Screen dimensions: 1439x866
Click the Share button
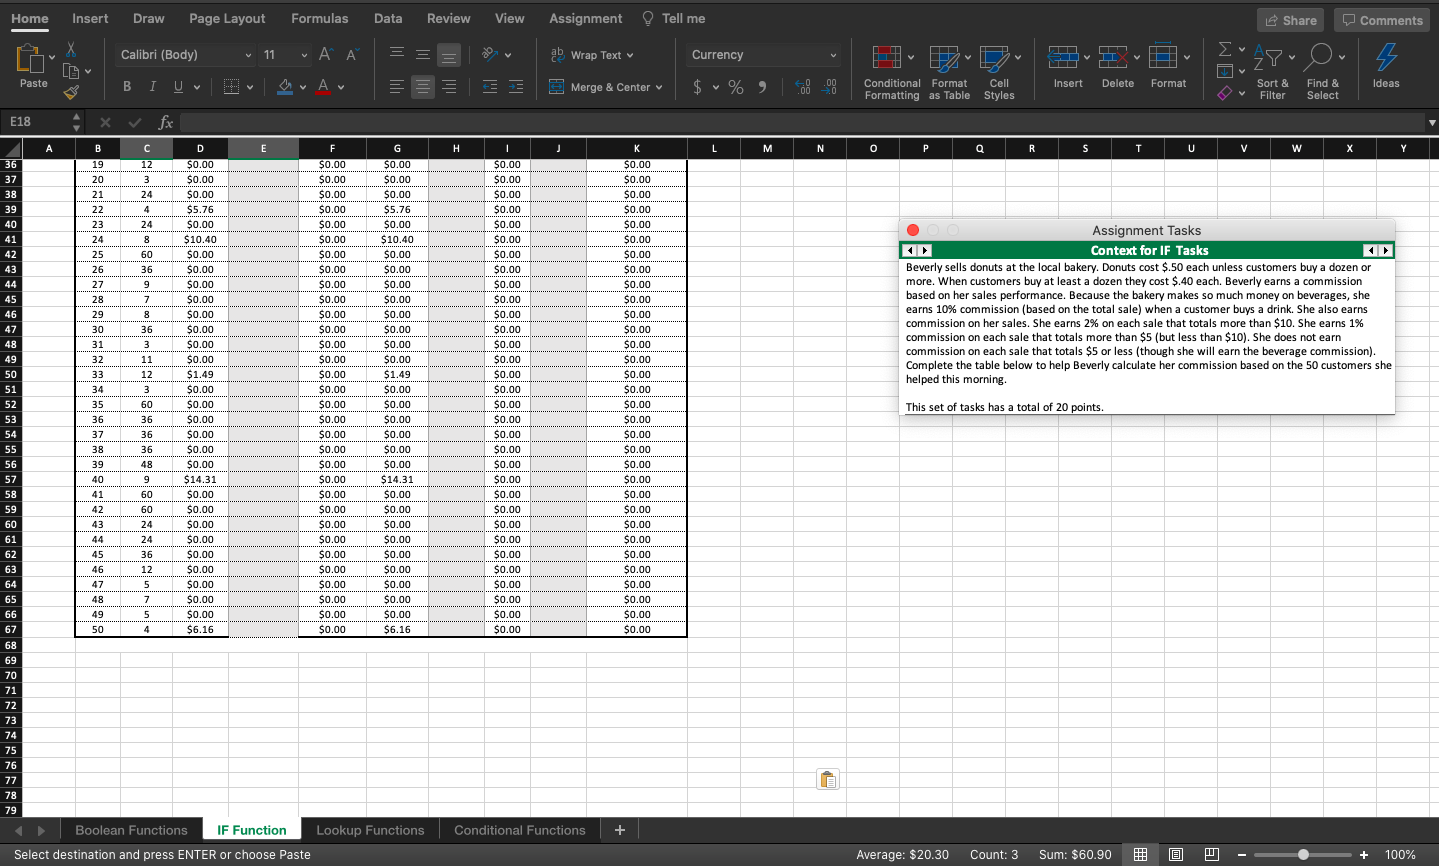(1290, 20)
